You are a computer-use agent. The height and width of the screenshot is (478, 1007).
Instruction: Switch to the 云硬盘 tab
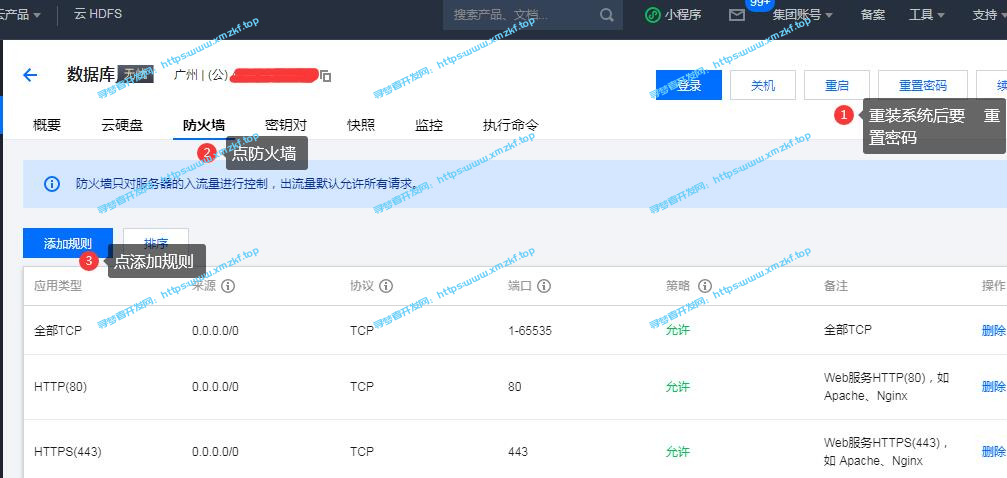click(x=122, y=125)
